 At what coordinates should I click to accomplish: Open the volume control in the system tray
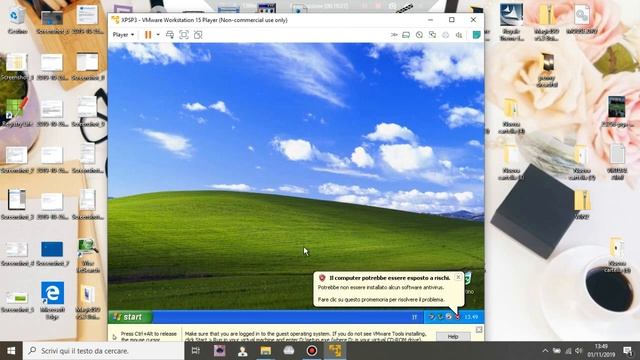coord(578,351)
